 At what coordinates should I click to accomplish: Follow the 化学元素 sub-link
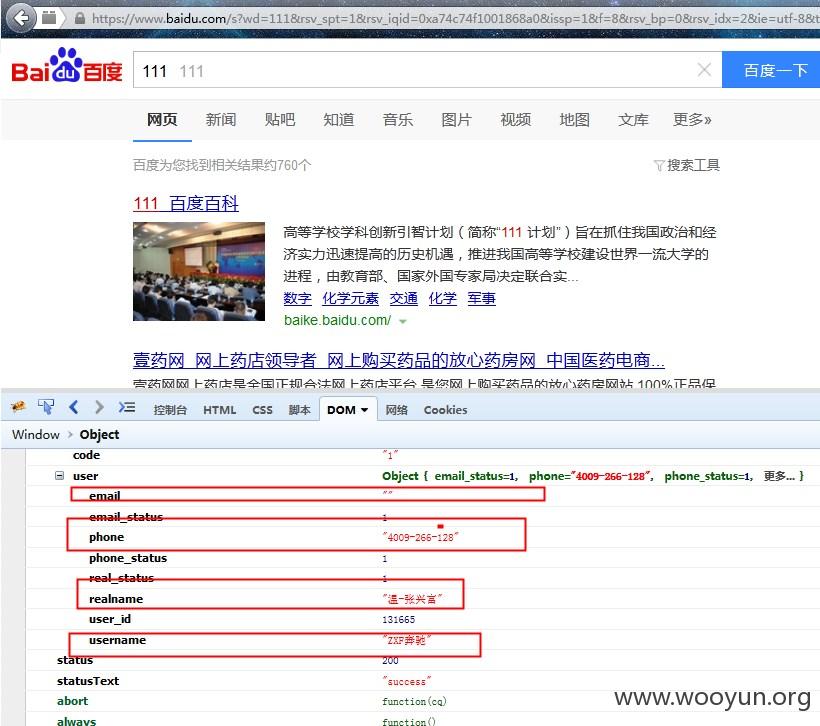350,298
